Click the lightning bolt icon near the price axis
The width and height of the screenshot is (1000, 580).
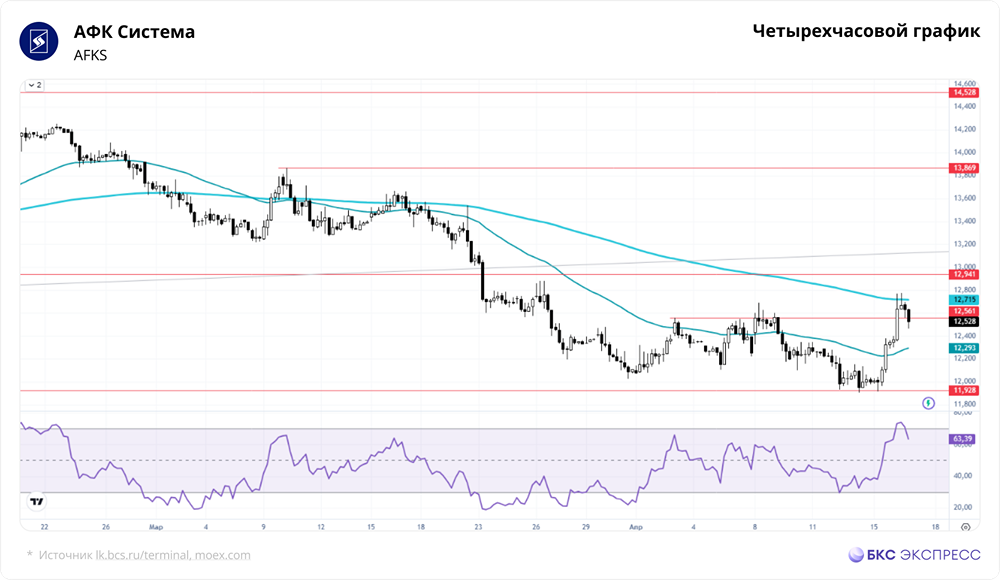tap(929, 403)
